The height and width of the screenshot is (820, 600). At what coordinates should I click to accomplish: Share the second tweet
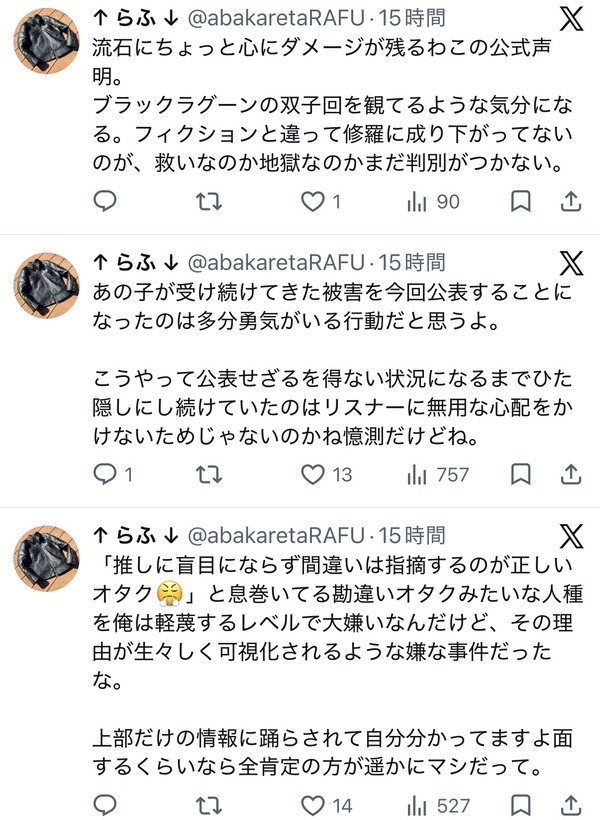(x=571, y=474)
